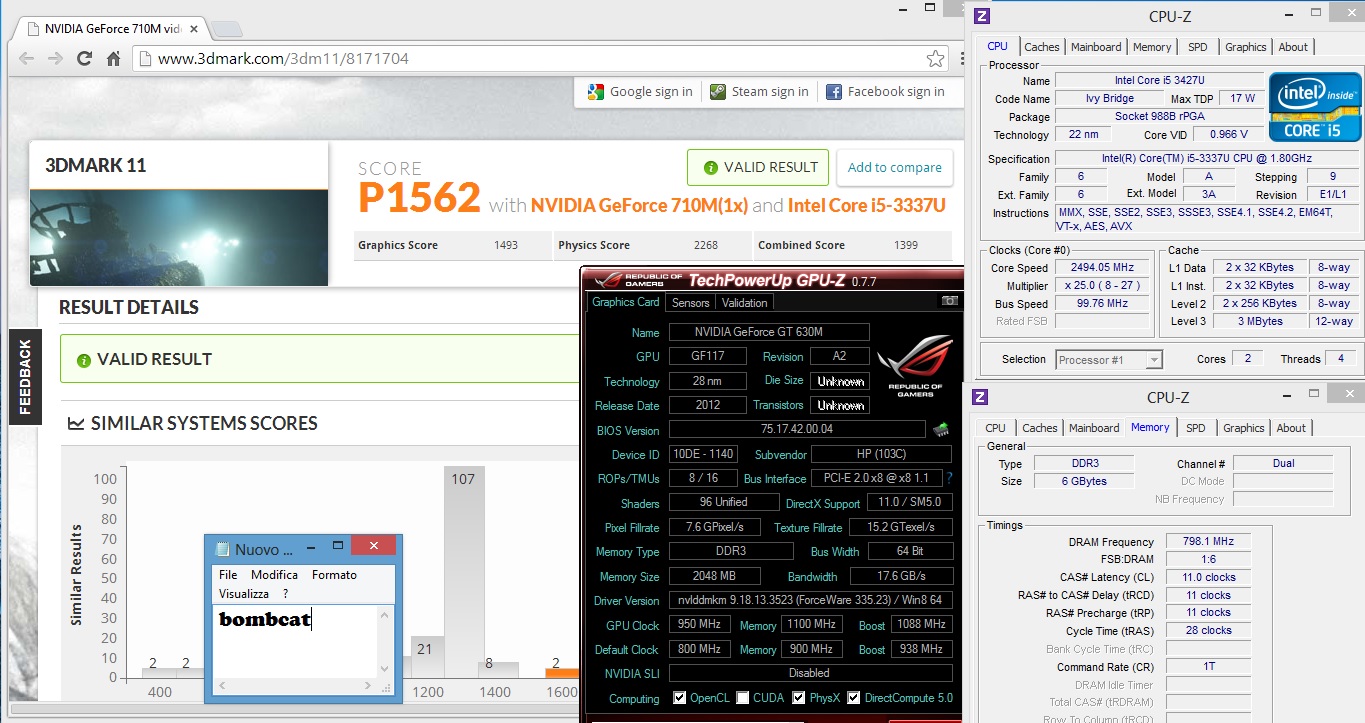Go to Chrome home page icon
Screen dimensions: 1365x723
114,59
